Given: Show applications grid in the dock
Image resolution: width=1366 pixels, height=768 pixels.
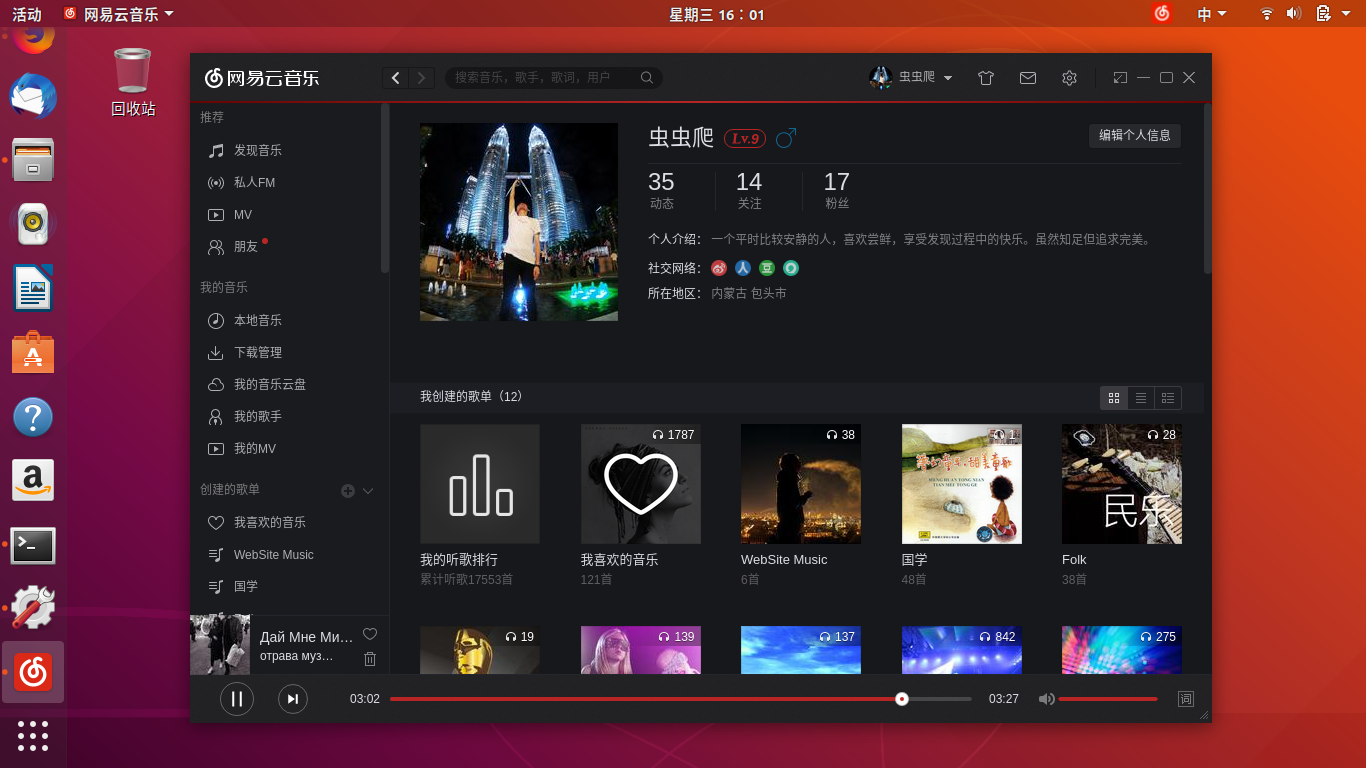Looking at the screenshot, I should pyautogui.click(x=33, y=735).
